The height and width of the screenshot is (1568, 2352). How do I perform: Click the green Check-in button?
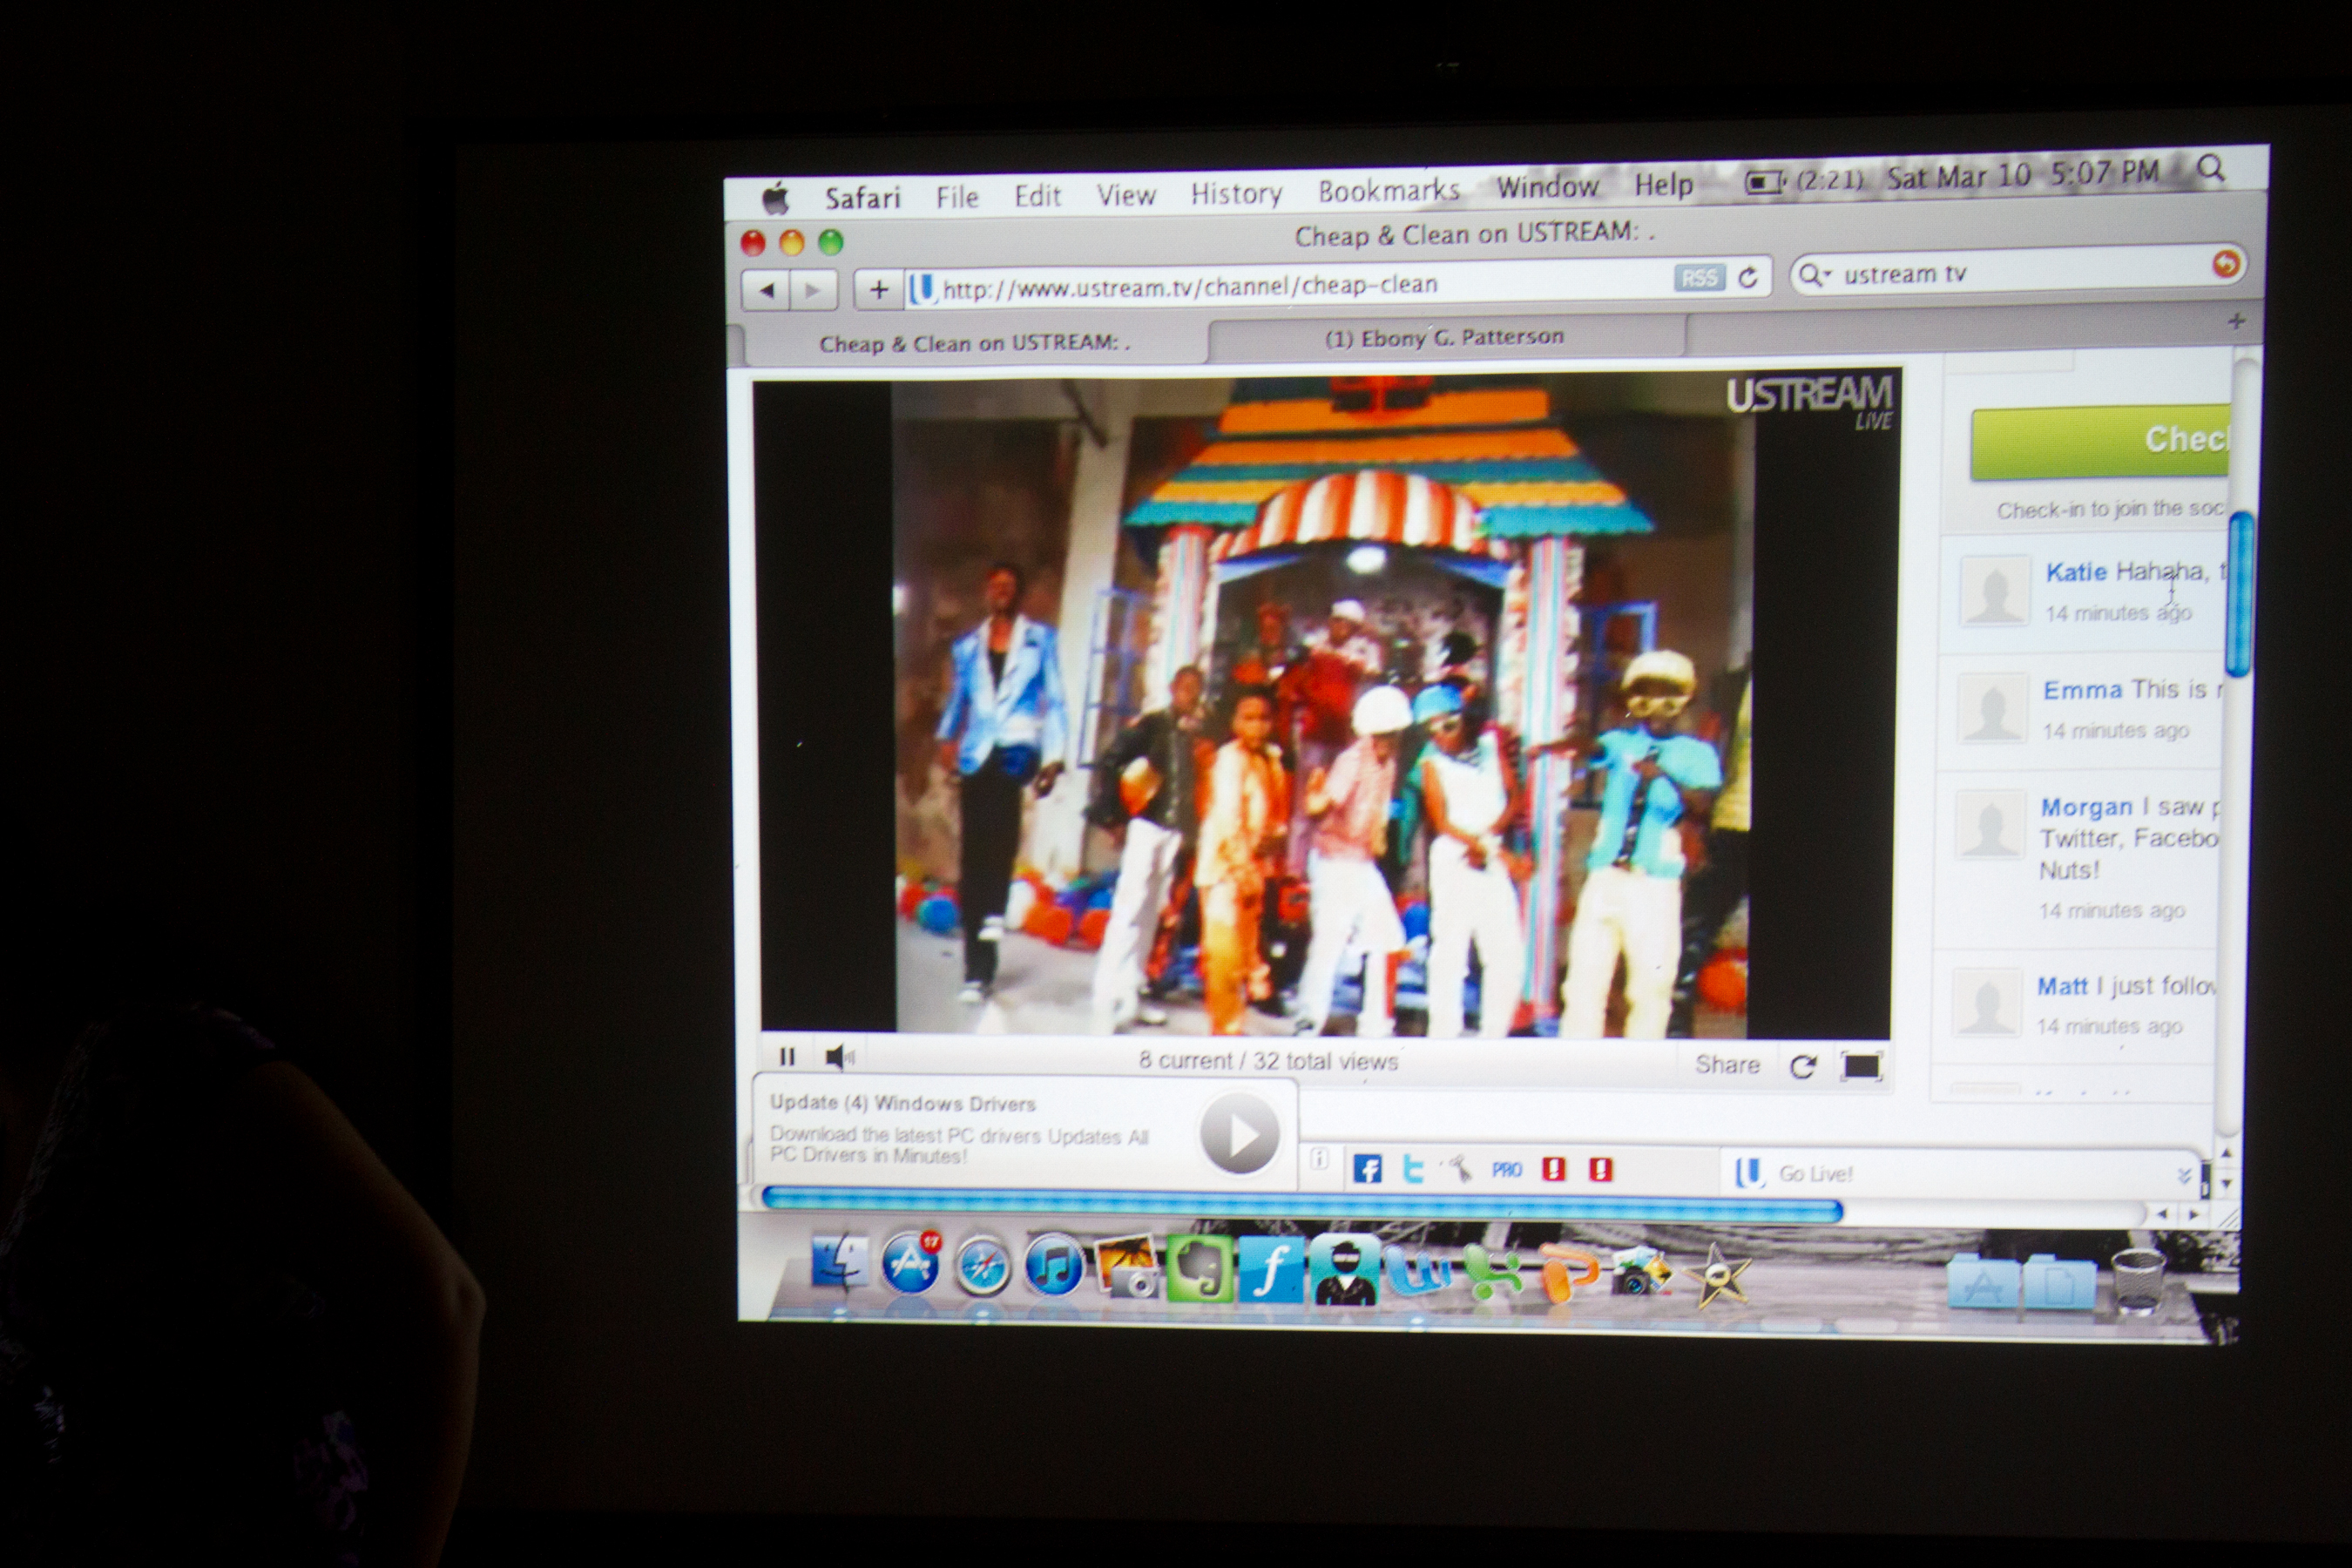(2100, 442)
